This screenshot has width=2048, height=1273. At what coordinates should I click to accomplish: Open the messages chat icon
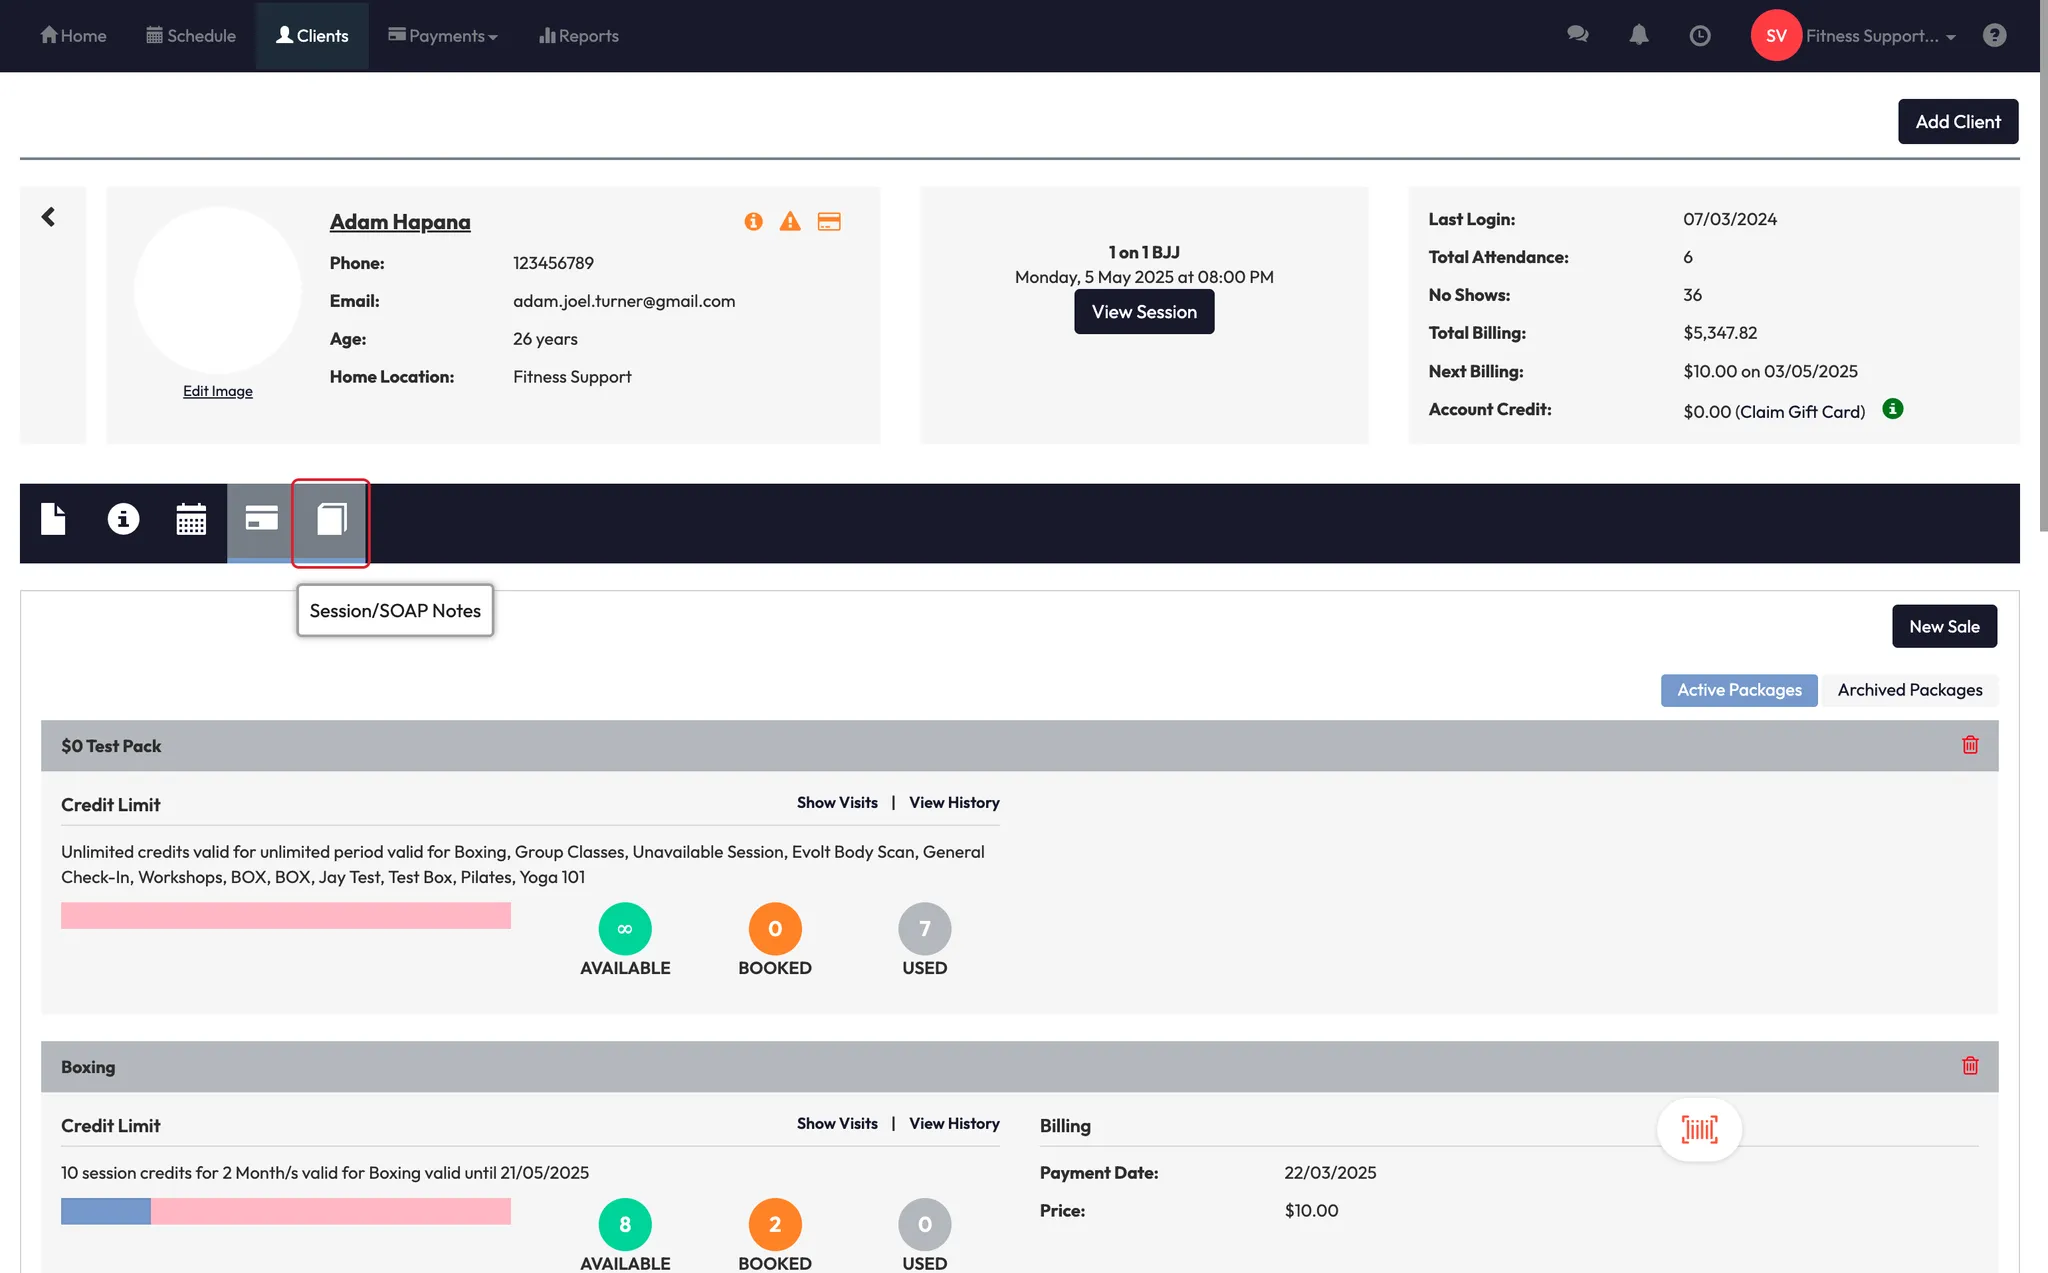pyautogui.click(x=1577, y=36)
